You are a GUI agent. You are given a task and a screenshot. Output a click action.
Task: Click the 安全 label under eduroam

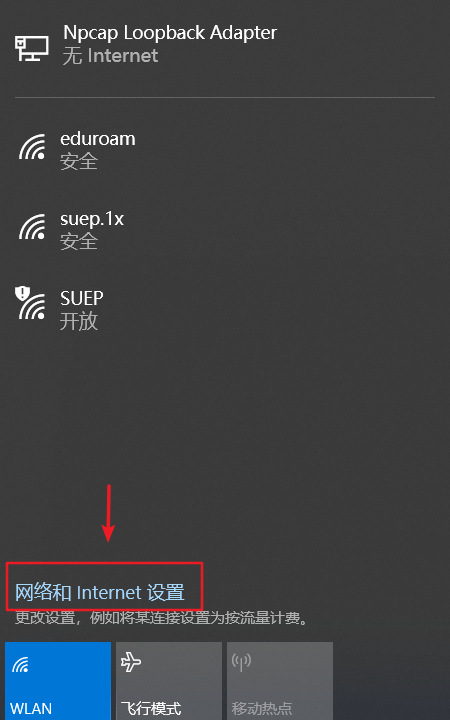79,161
